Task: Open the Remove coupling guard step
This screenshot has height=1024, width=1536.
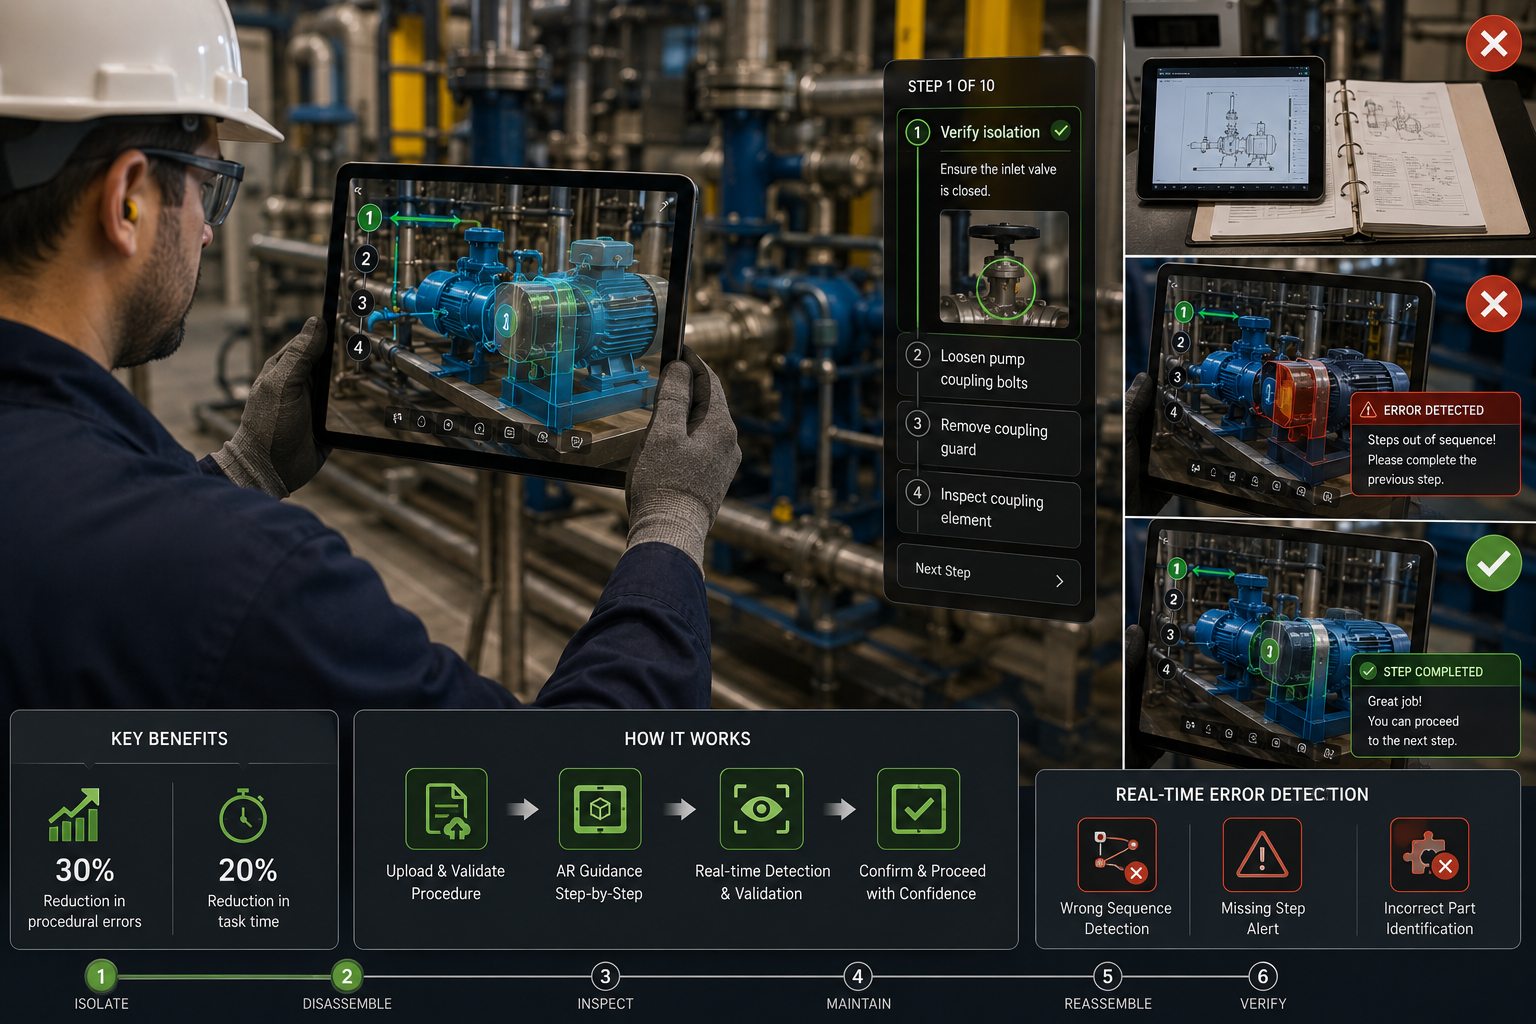Action: click(x=988, y=441)
